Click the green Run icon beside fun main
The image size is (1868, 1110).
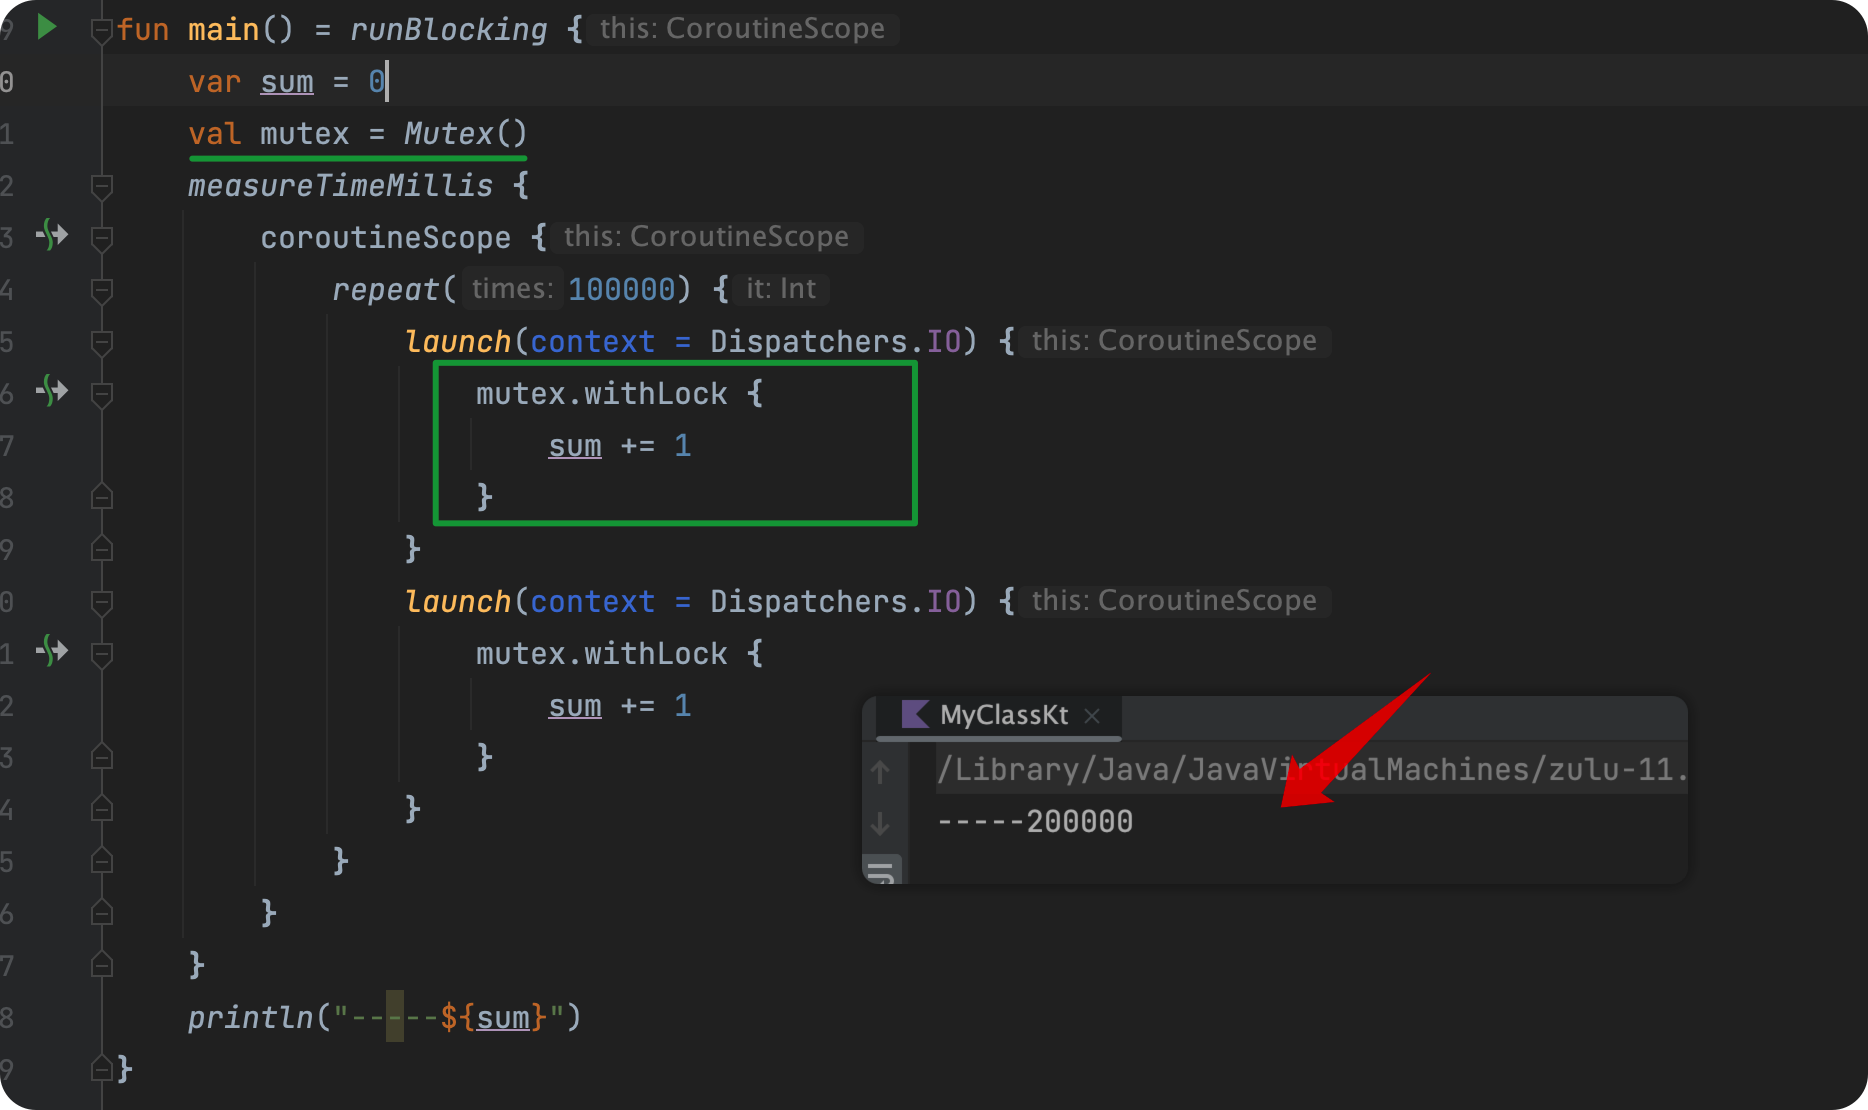46,27
